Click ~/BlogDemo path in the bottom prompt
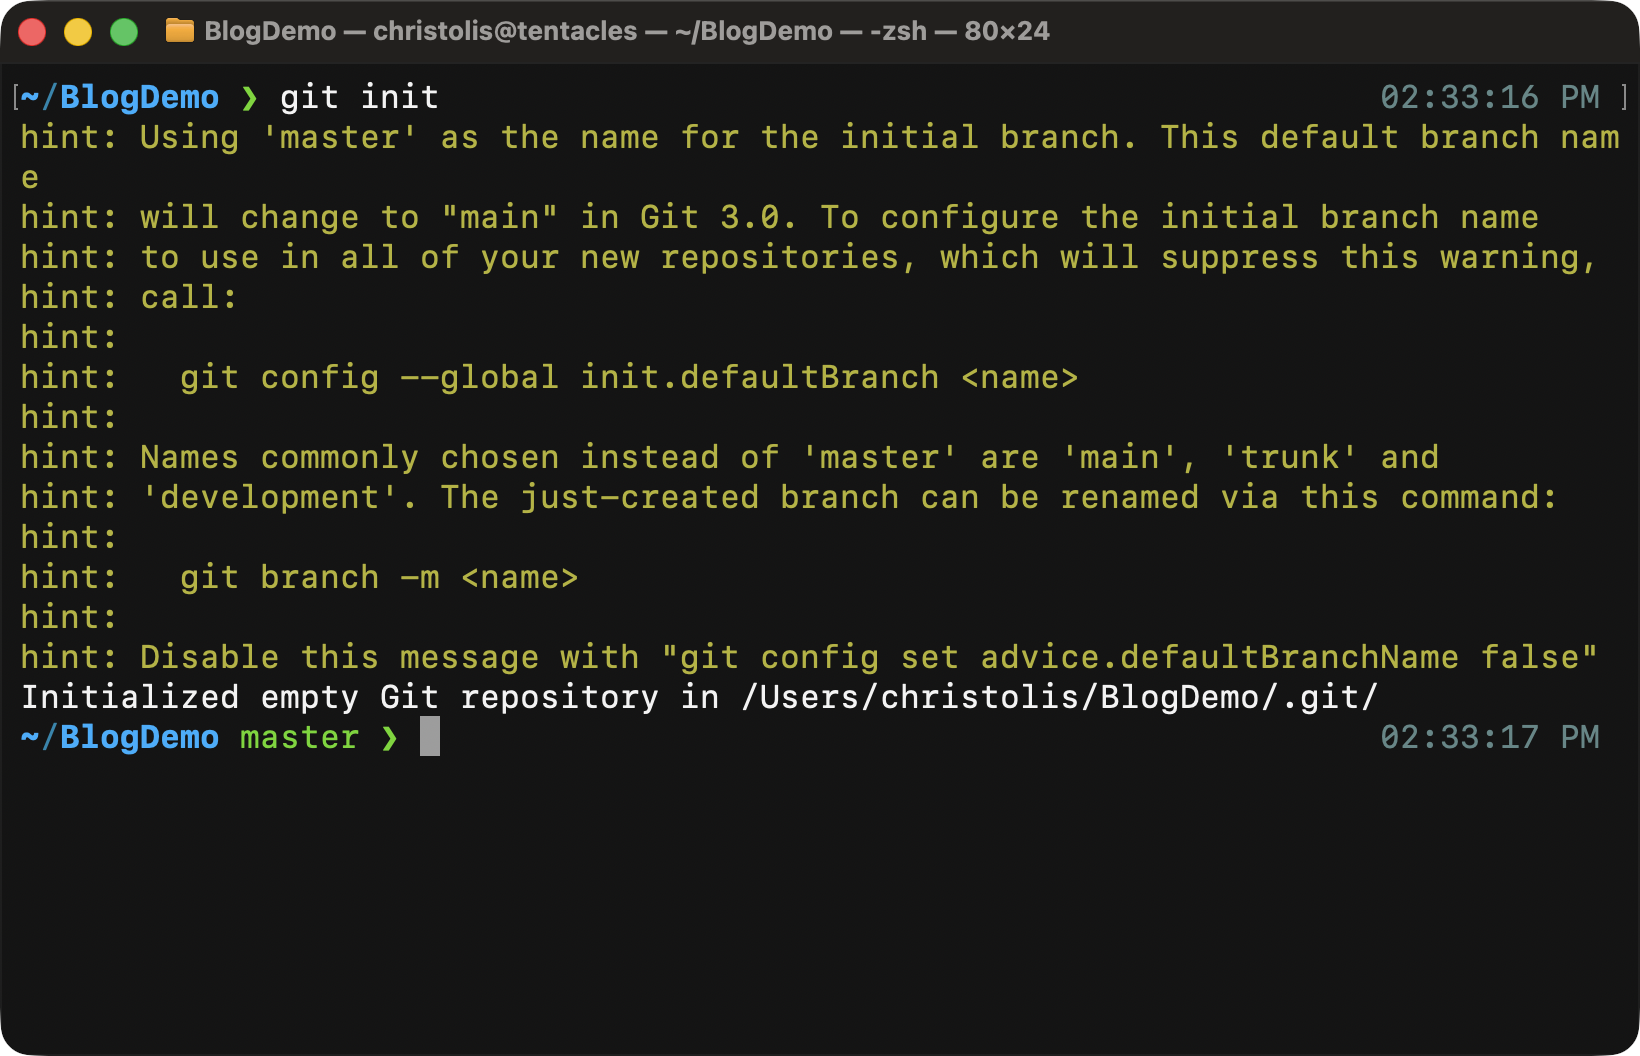 click(120, 737)
